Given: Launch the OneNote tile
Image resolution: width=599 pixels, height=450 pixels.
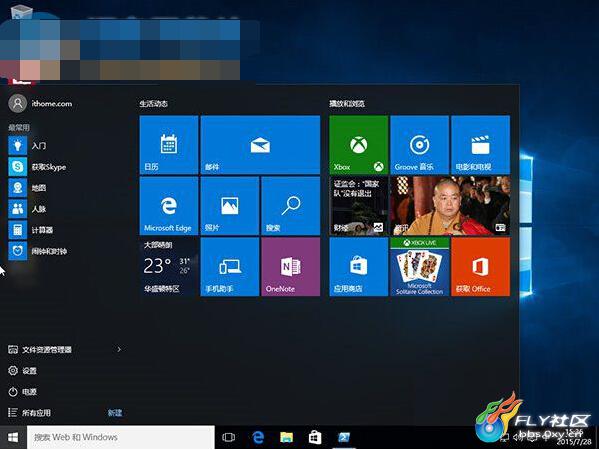Looking at the screenshot, I should tap(291, 267).
